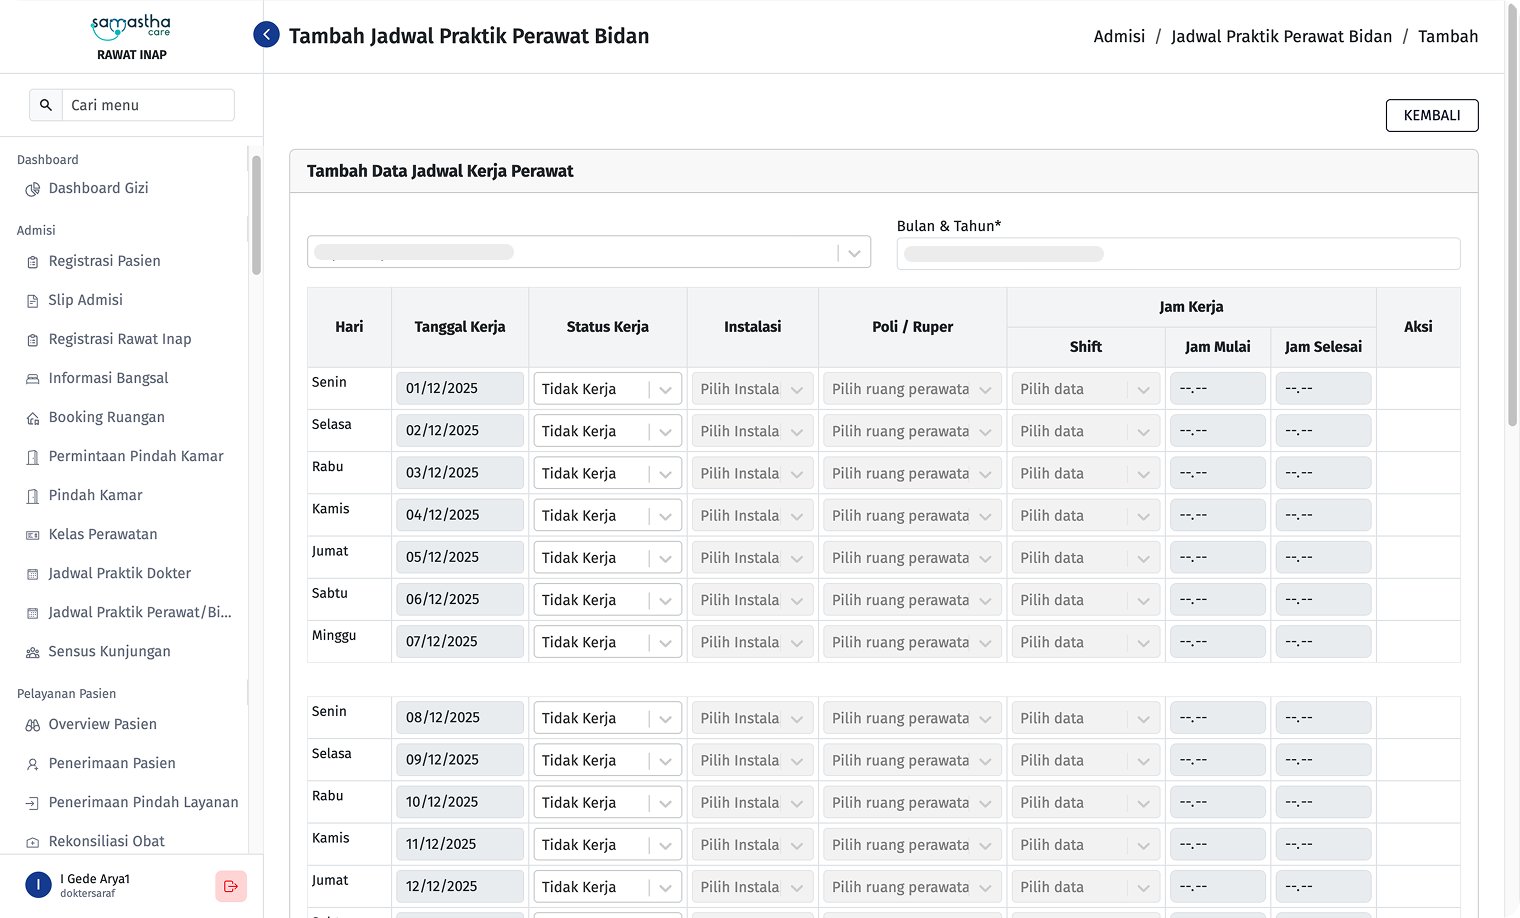Select Pindah Kamar in sidebar
This screenshot has height=918, width=1520.
pyautogui.click(x=95, y=495)
